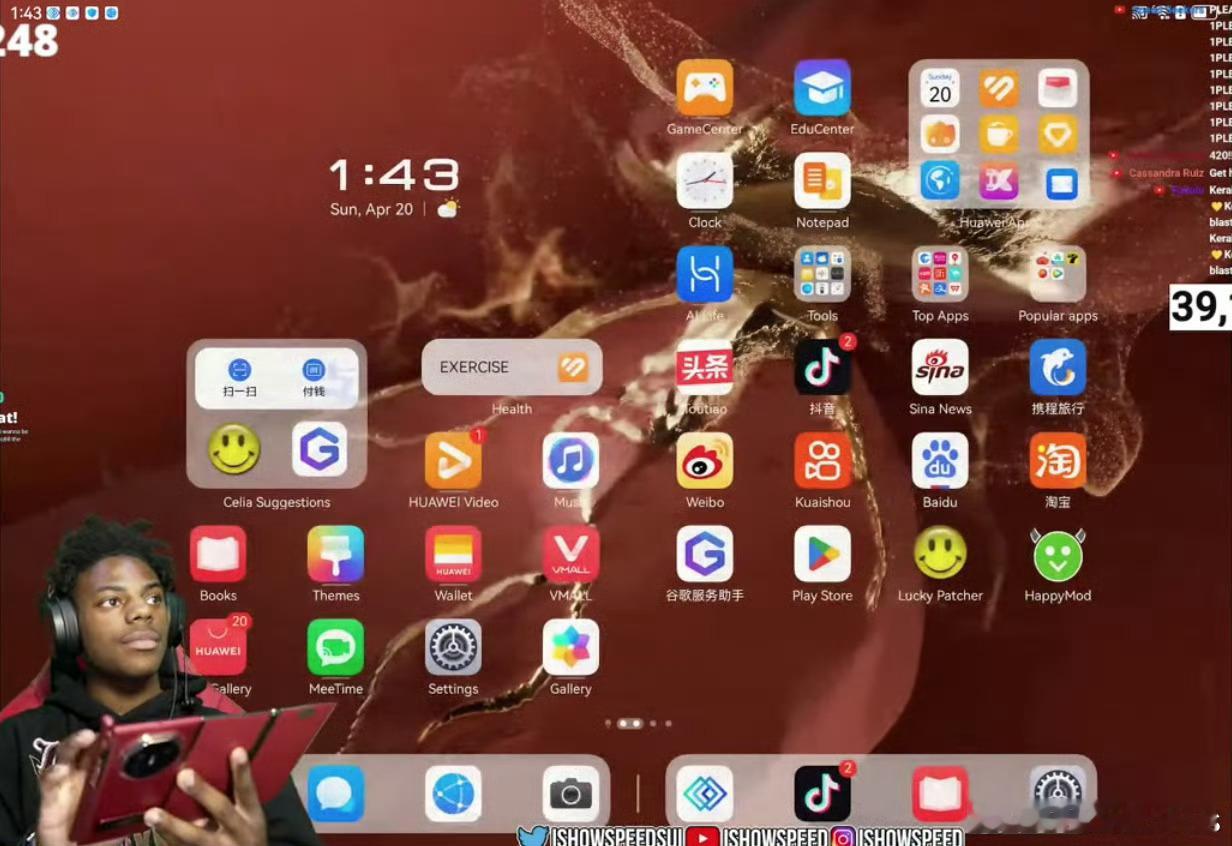
Task: Open the EduCenter app
Action: pos(822,88)
